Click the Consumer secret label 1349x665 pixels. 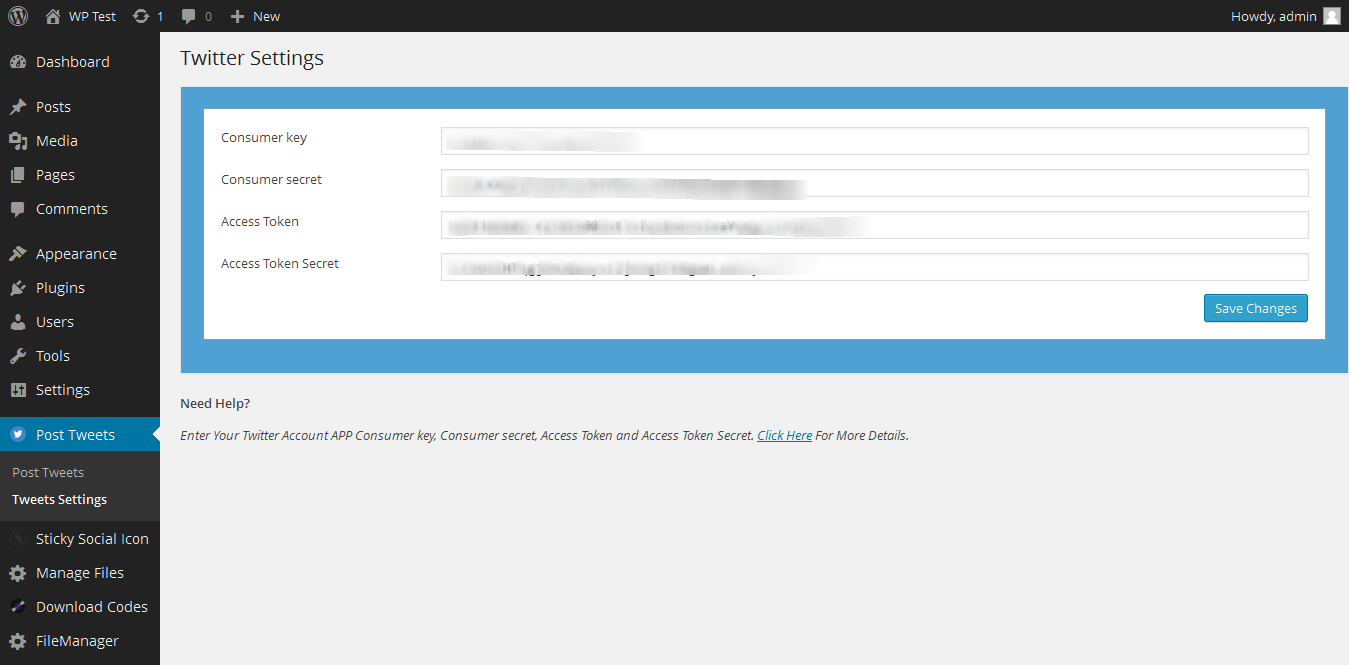click(271, 180)
